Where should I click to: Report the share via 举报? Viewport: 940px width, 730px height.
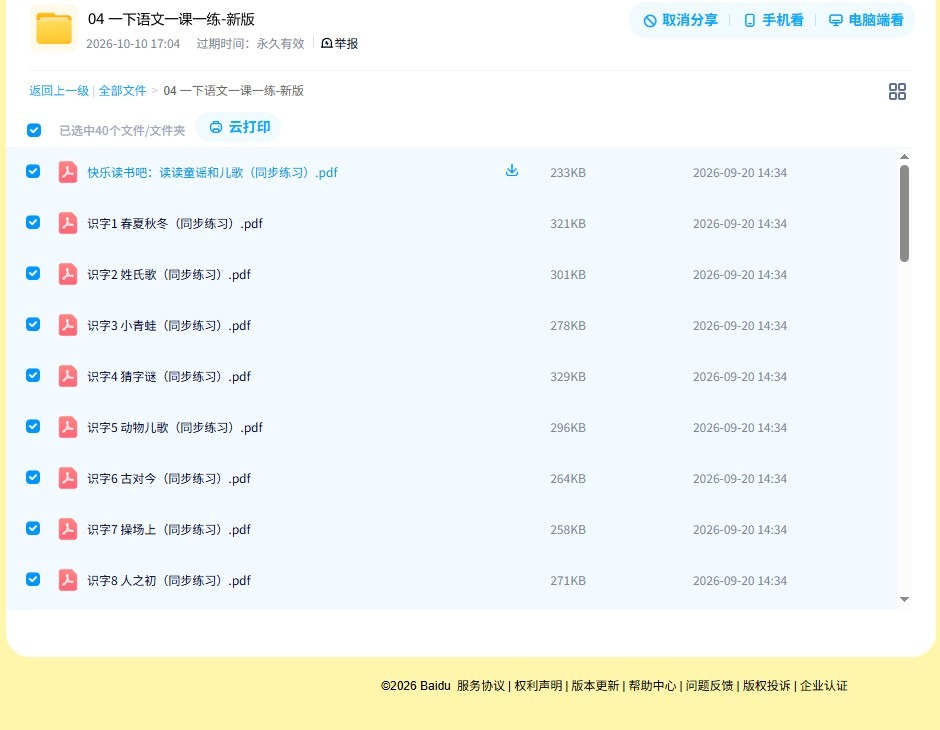(x=340, y=43)
